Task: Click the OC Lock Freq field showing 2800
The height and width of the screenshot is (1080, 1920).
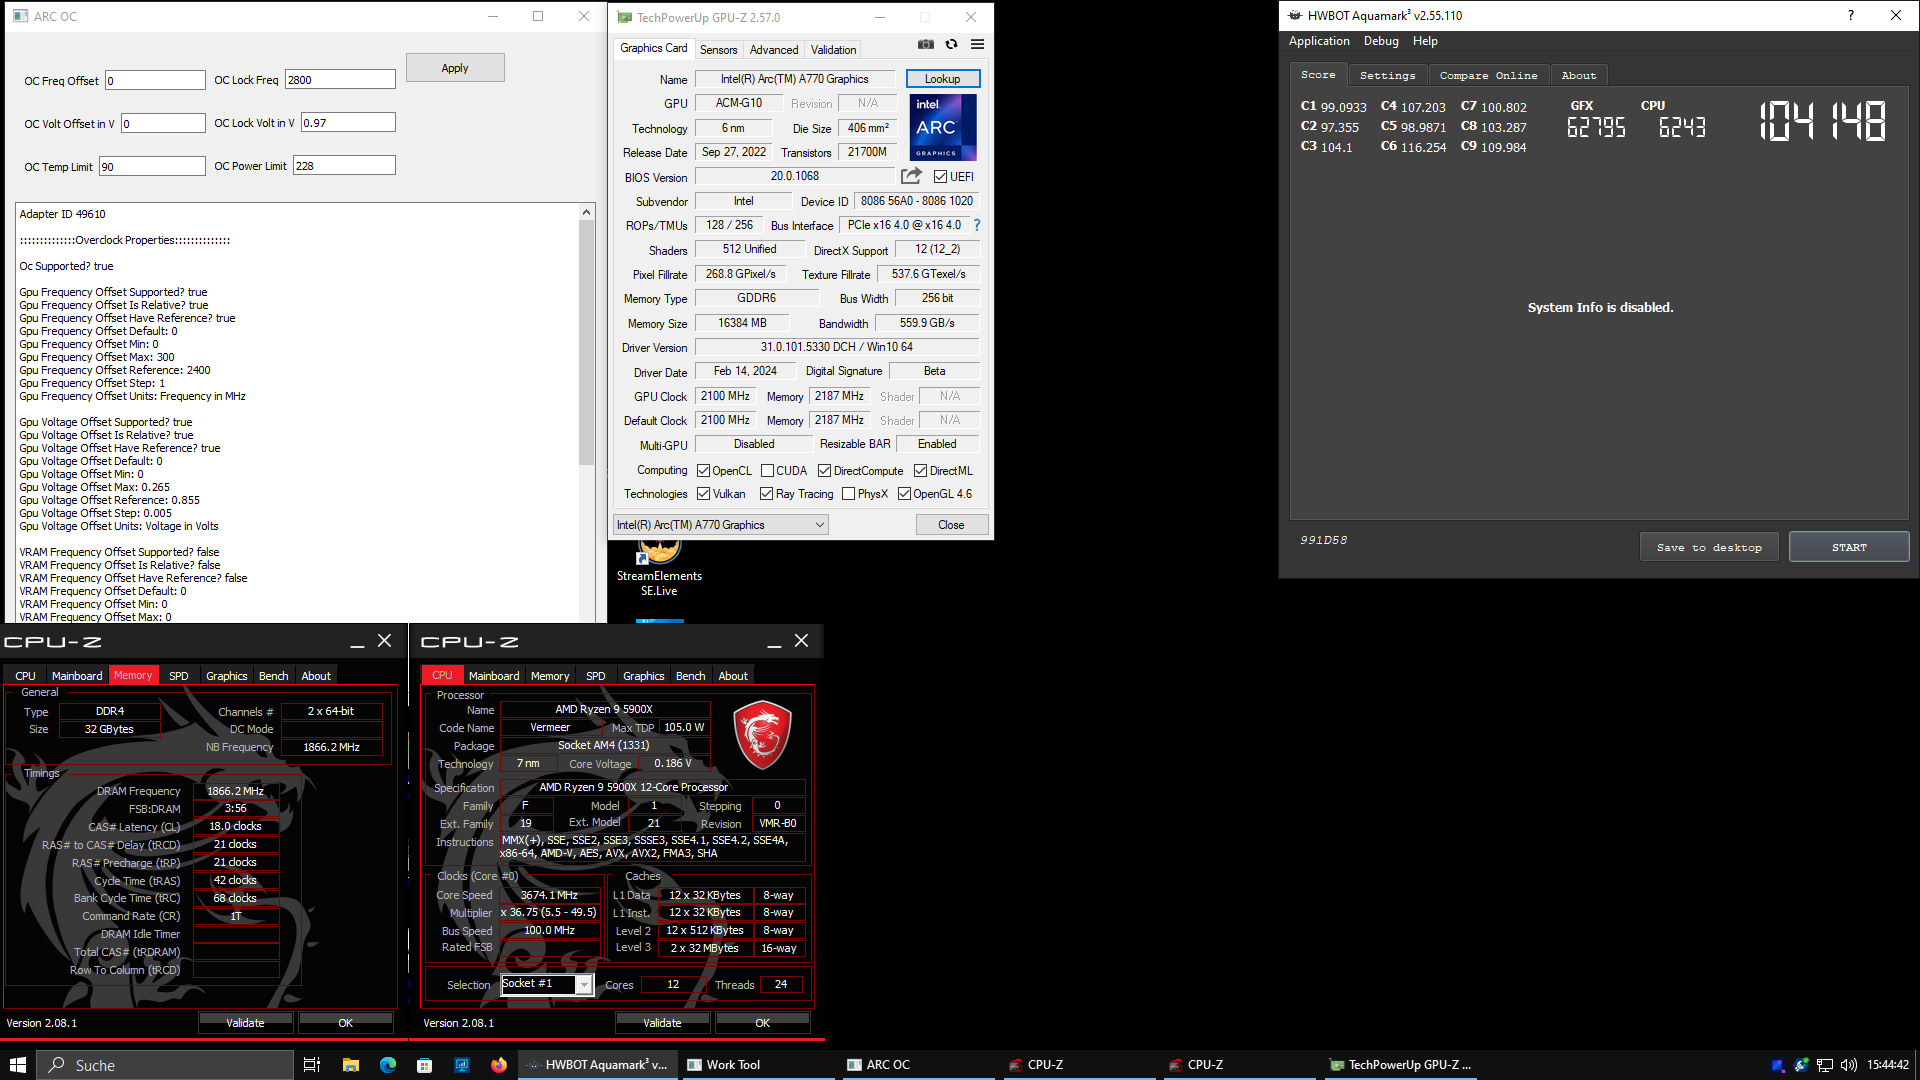Action: [x=340, y=79]
